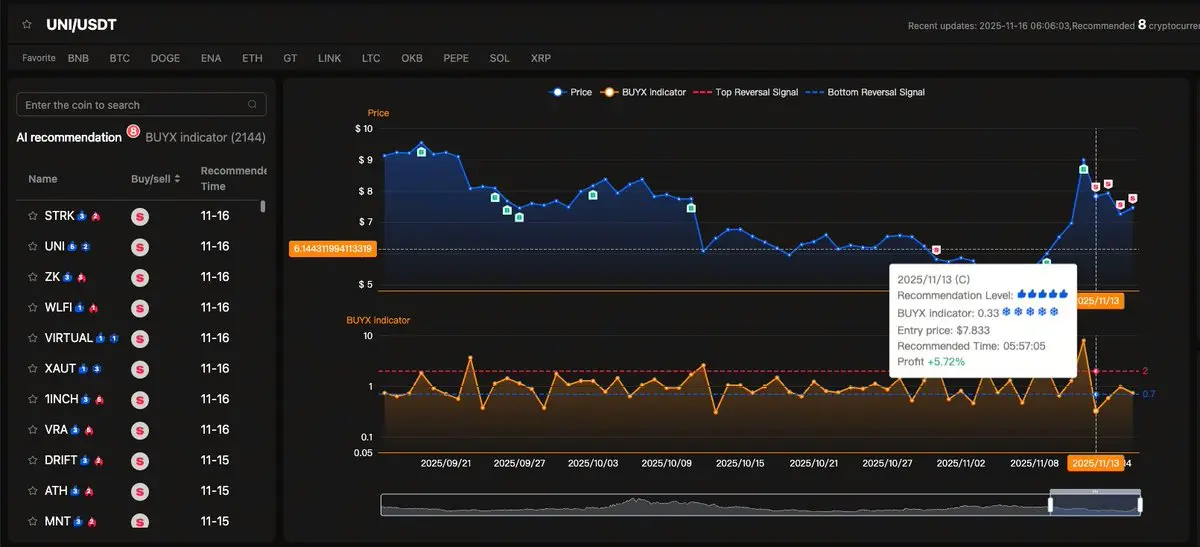
Task: Focus the coin search field
Action: [141, 104]
